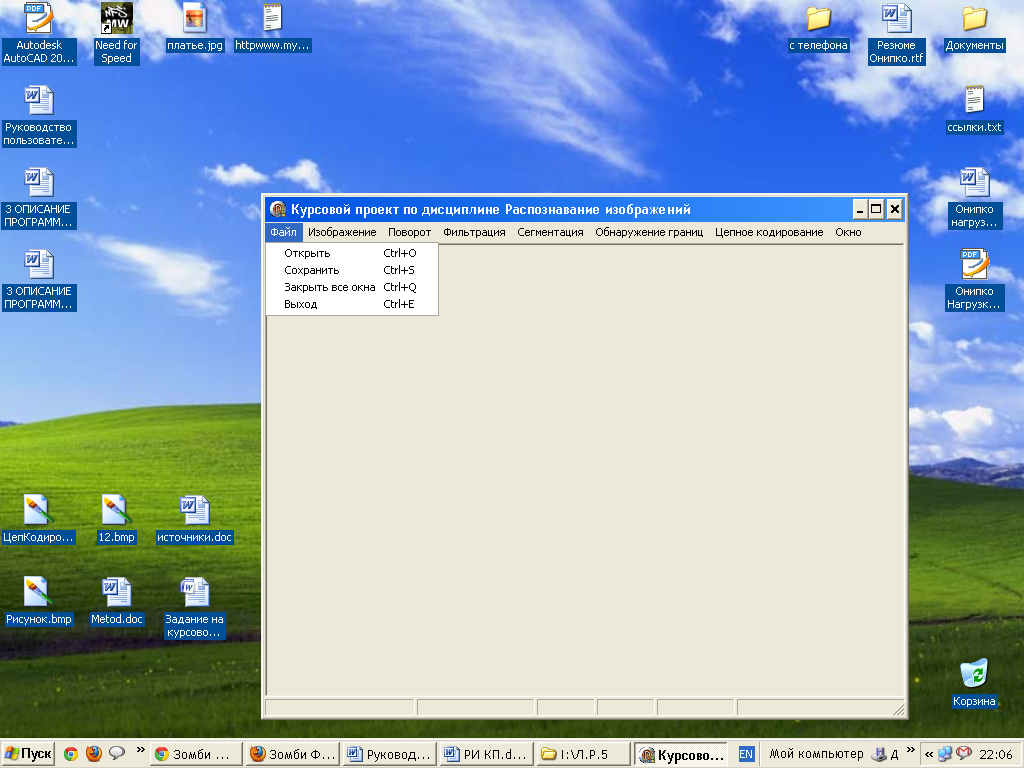Select the Руководство пользовате… Word document icon
Viewport: 1024px width, 768px height.
(x=39, y=116)
